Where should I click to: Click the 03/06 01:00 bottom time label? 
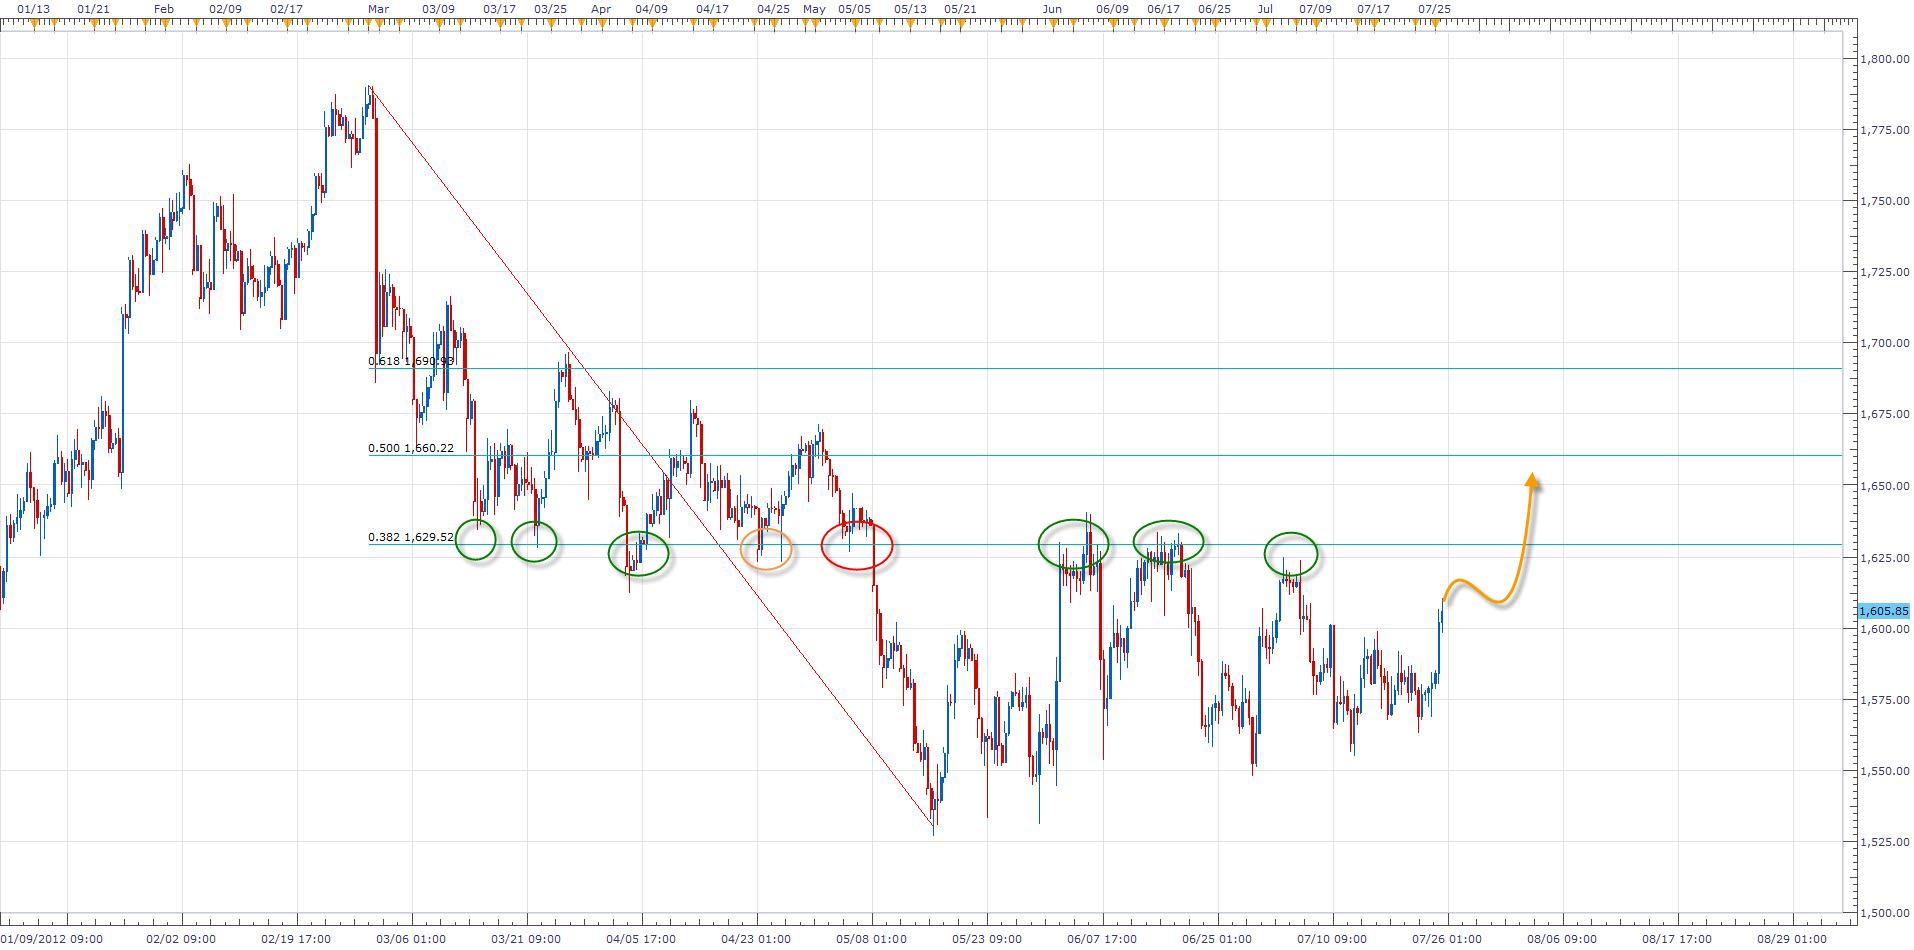(411, 939)
